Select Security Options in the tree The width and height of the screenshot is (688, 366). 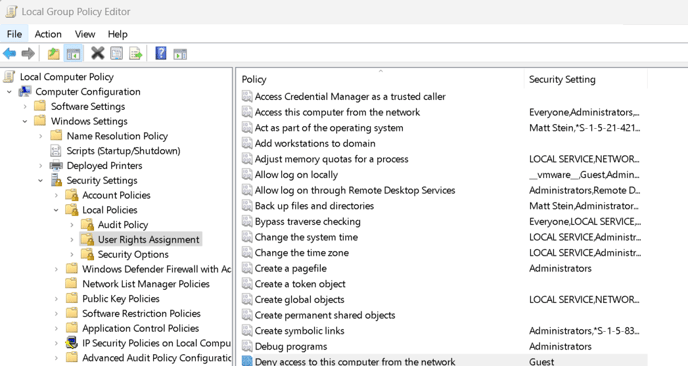pos(133,255)
